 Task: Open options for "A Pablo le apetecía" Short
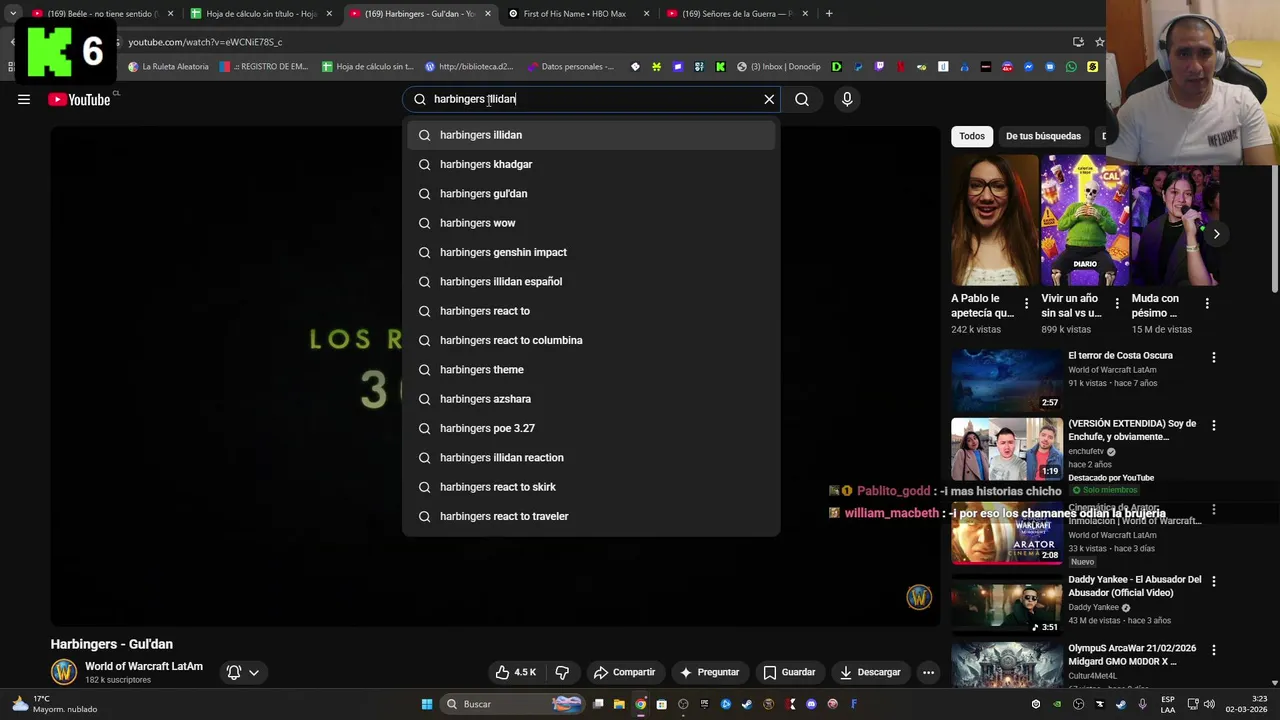[1026, 303]
